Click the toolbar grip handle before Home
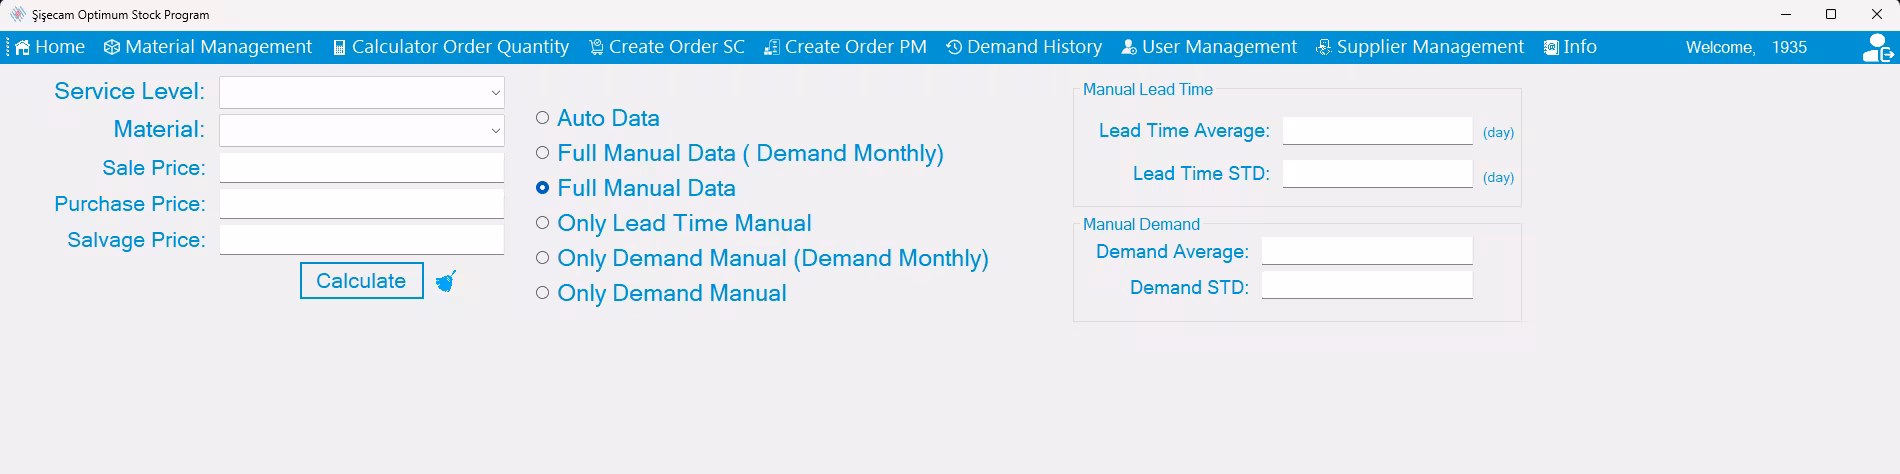 click(x=8, y=47)
